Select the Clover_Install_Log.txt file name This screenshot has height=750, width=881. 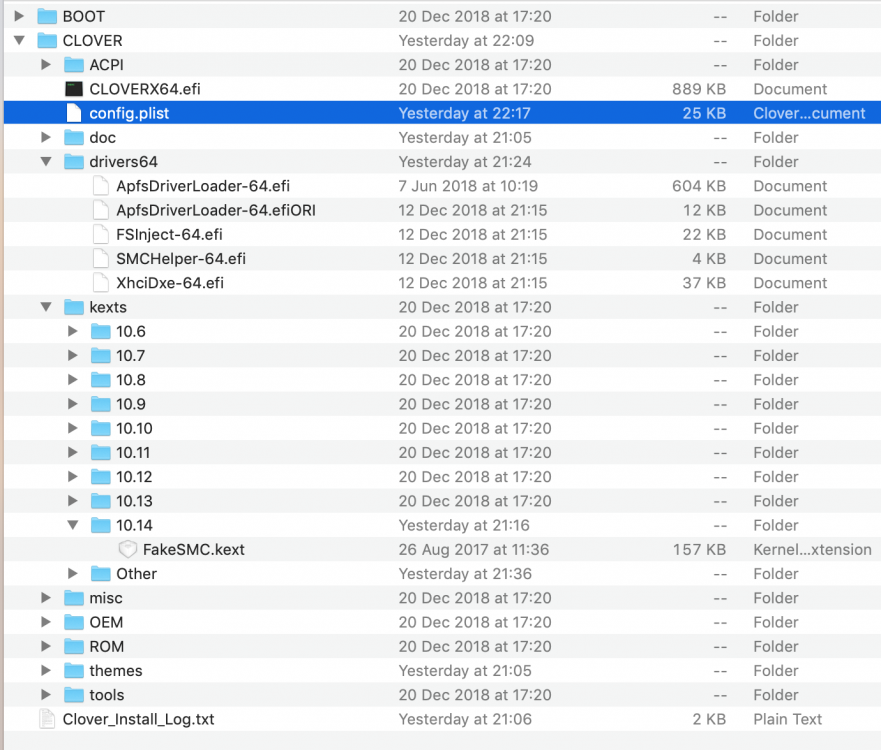pos(138,719)
